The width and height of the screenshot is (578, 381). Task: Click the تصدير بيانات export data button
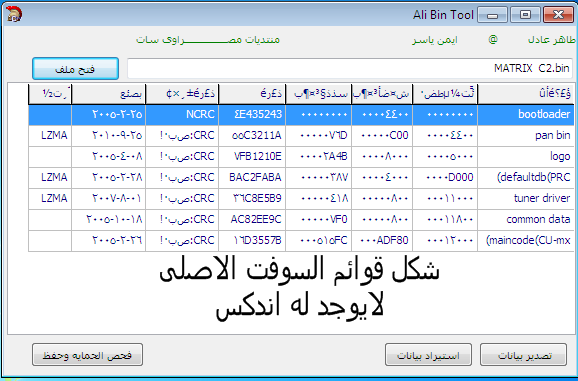(x=523, y=354)
